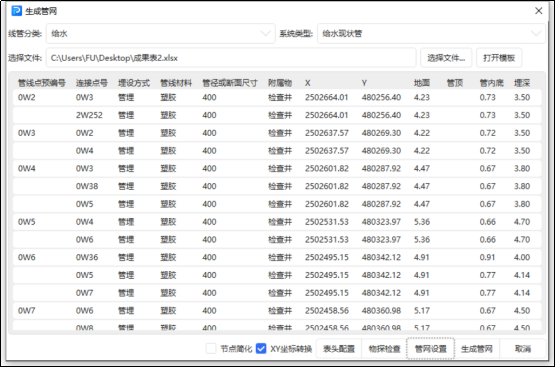The height and width of the screenshot is (368, 555).
Task: Click the 附属物 column header
Action: pyautogui.click(x=280, y=83)
